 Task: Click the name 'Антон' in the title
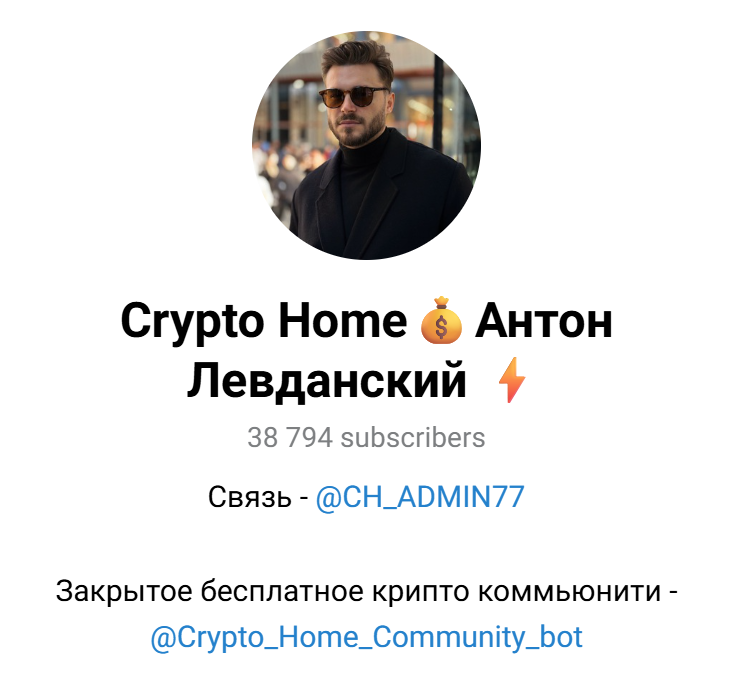(543, 322)
